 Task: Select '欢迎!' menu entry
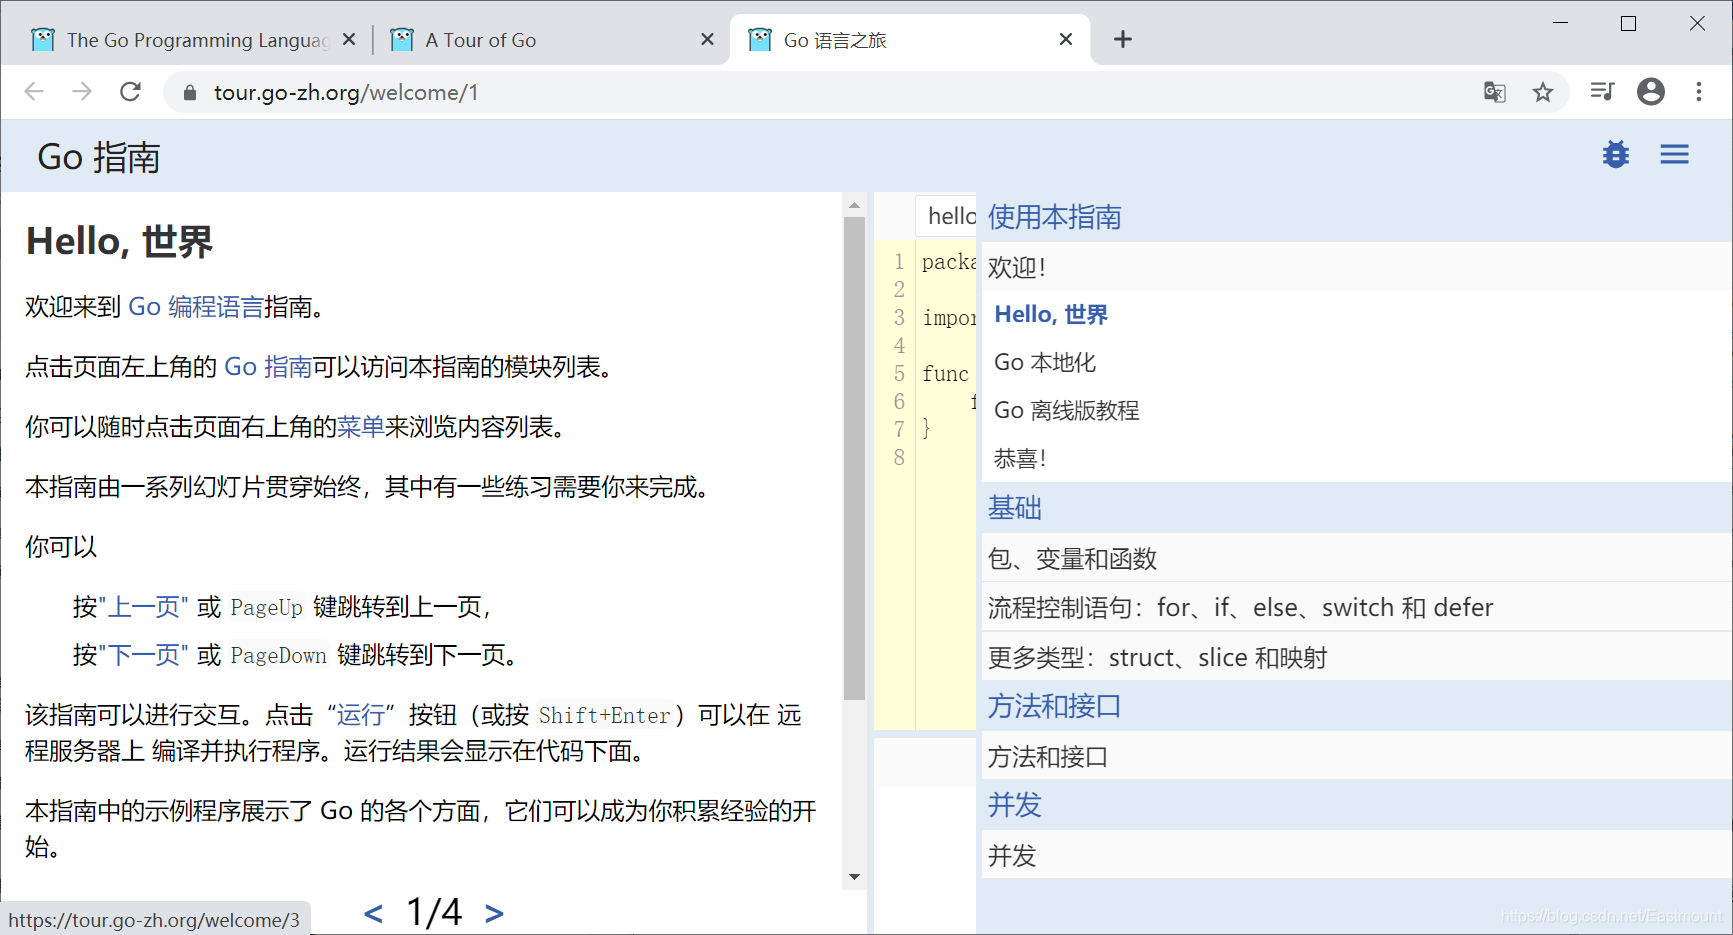click(1357, 267)
